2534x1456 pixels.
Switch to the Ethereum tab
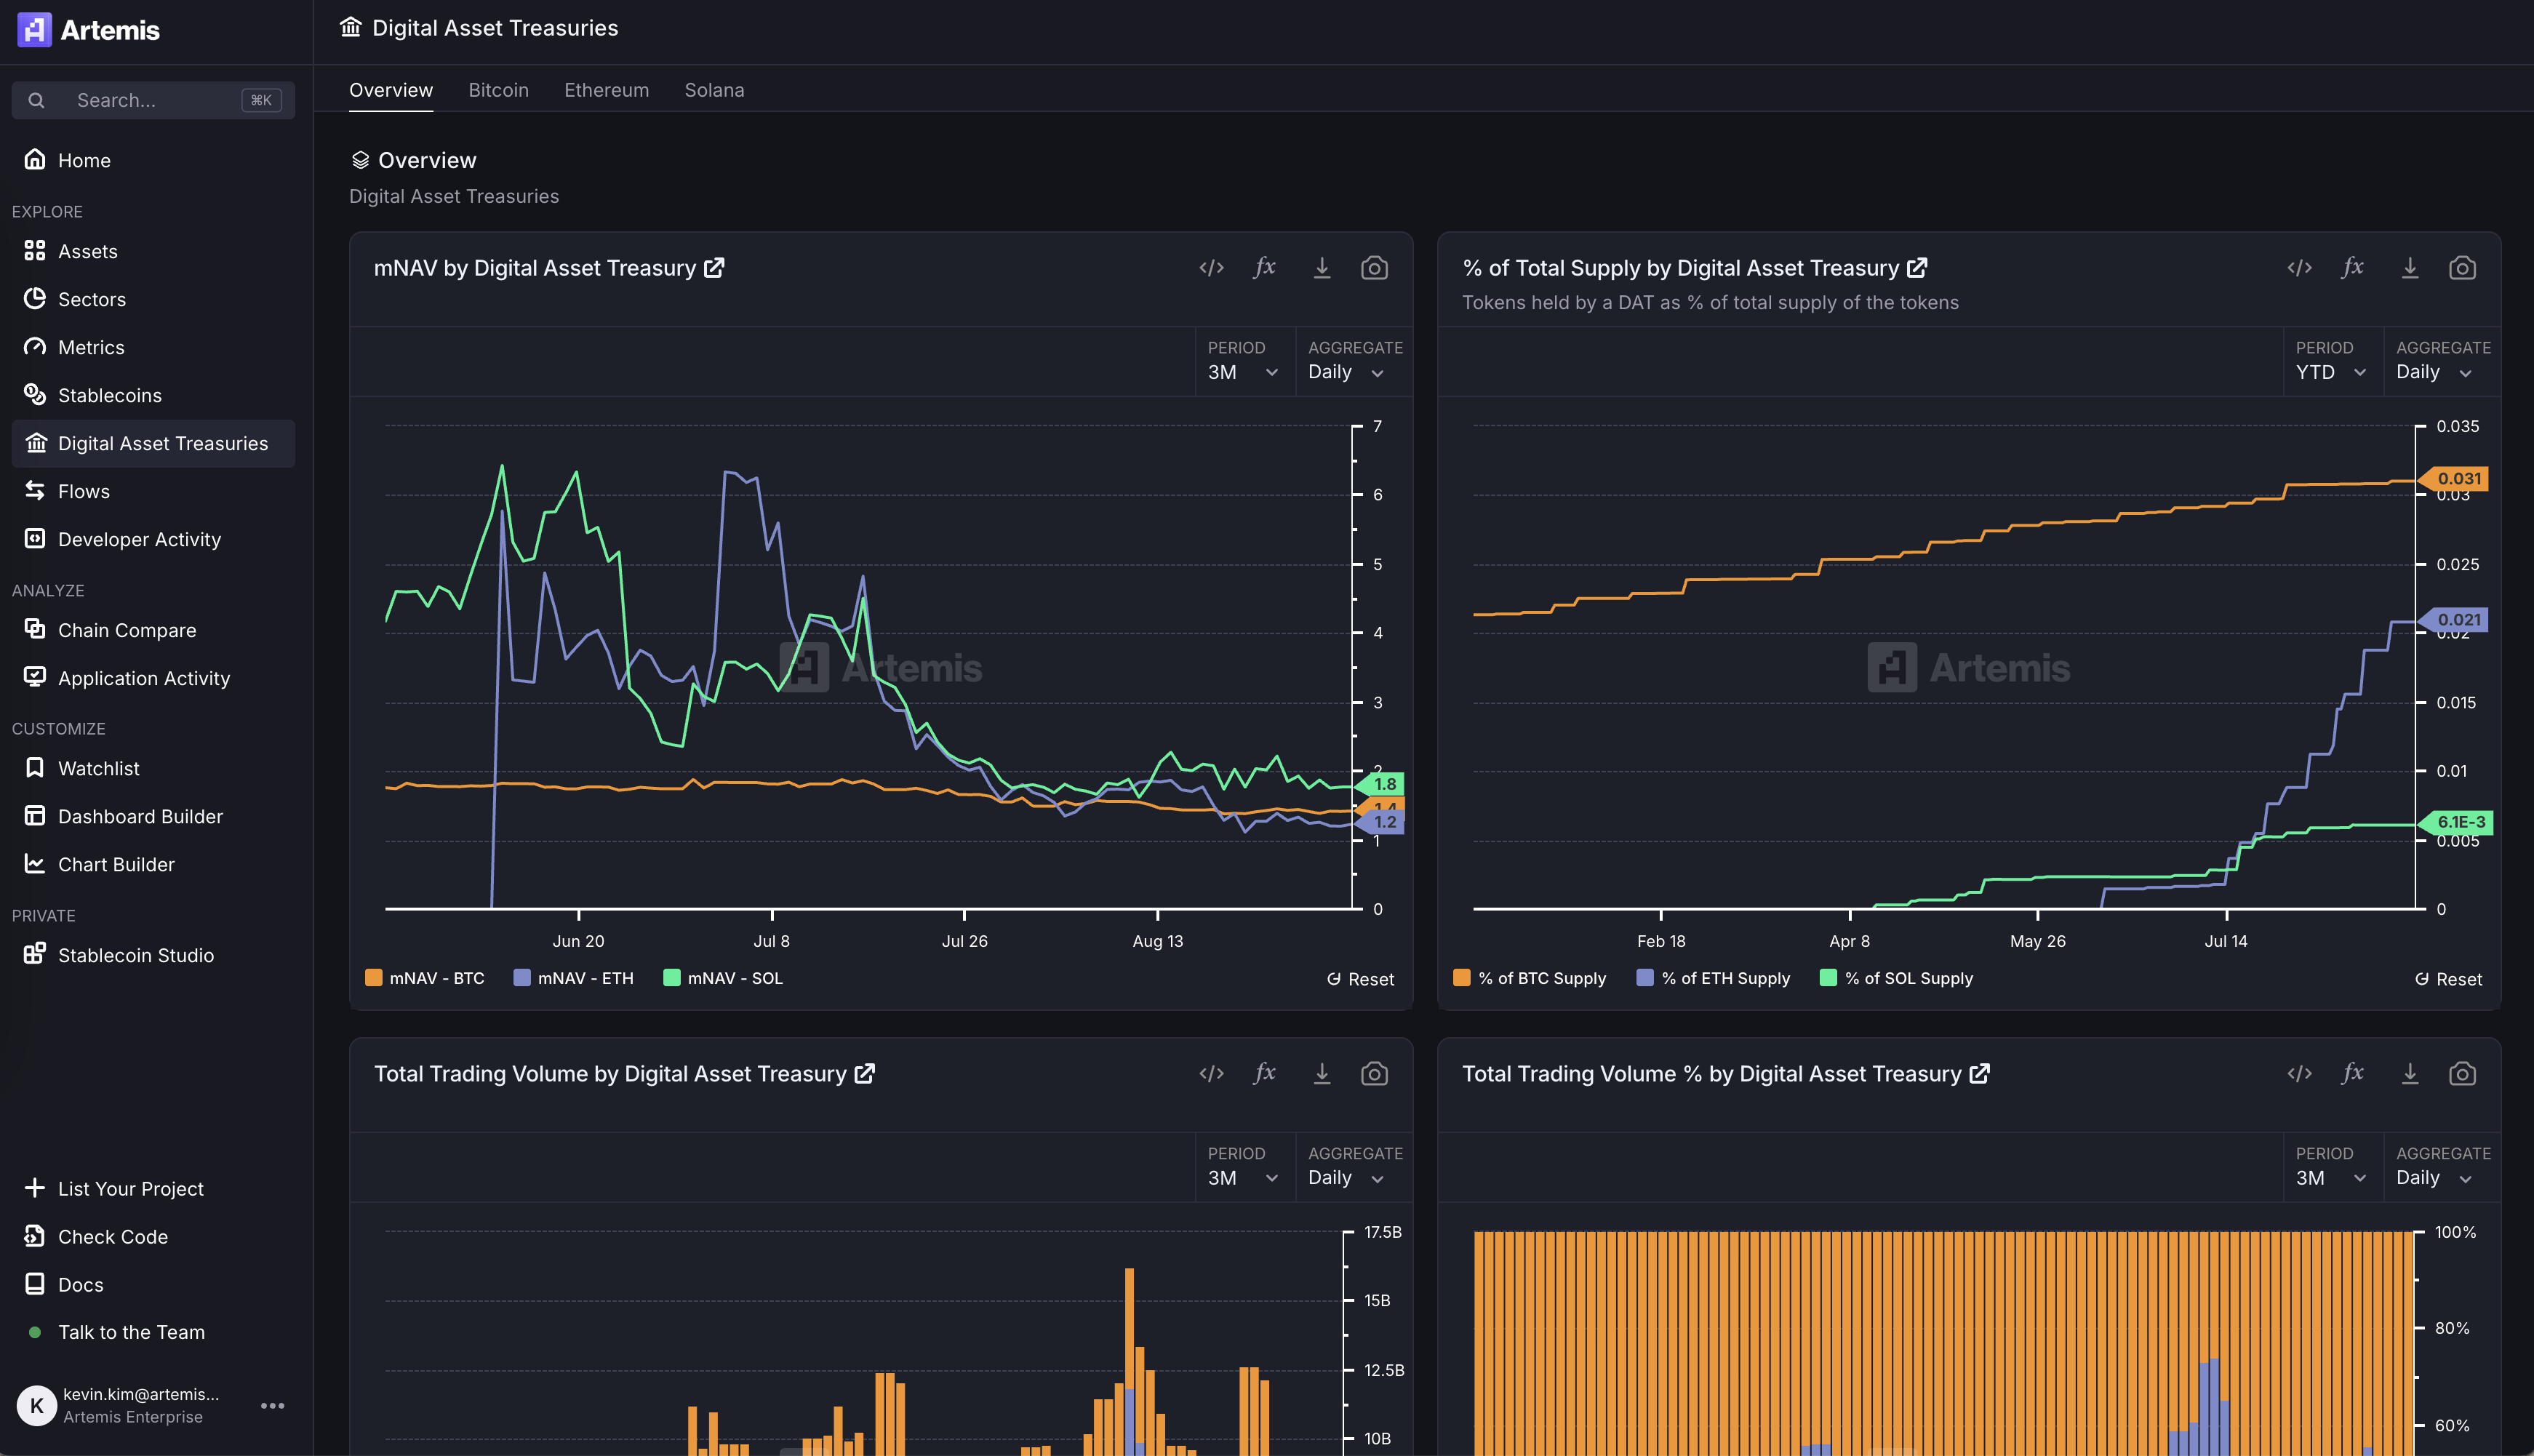click(x=606, y=90)
